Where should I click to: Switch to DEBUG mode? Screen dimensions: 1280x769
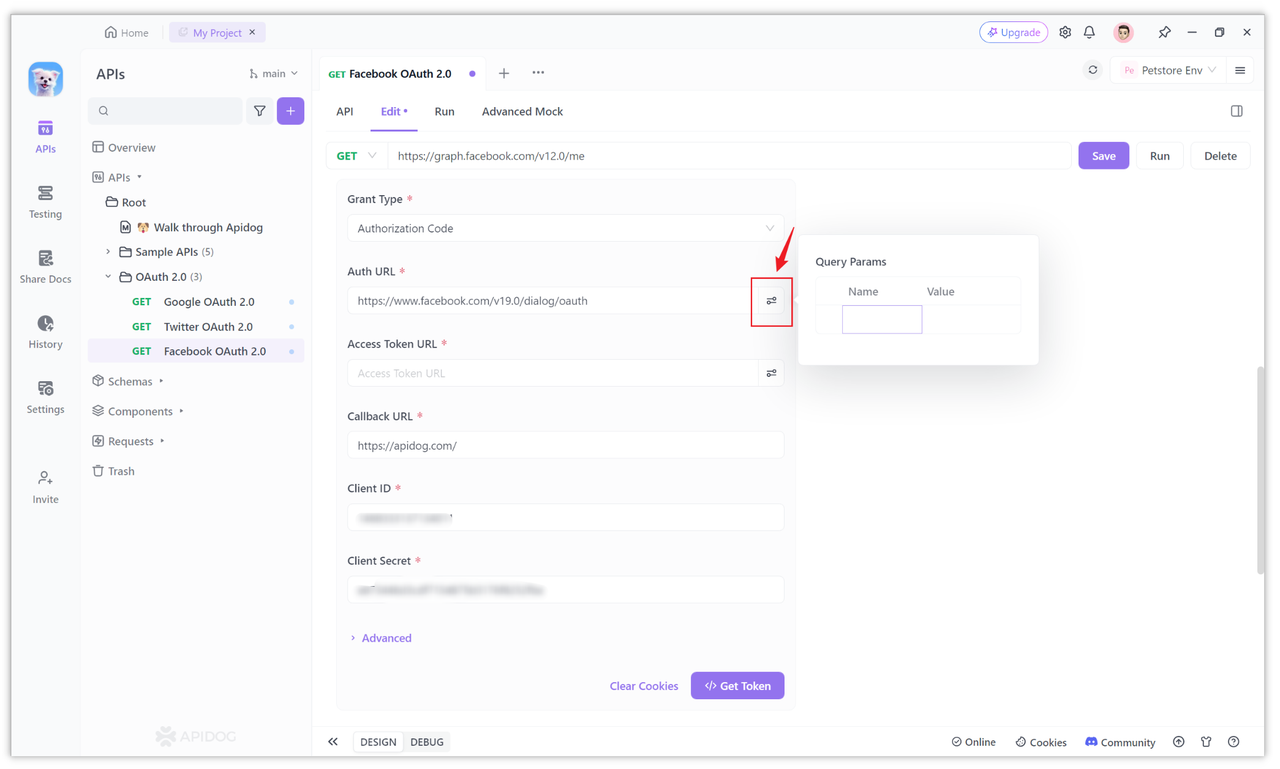(x=427, y=742)
